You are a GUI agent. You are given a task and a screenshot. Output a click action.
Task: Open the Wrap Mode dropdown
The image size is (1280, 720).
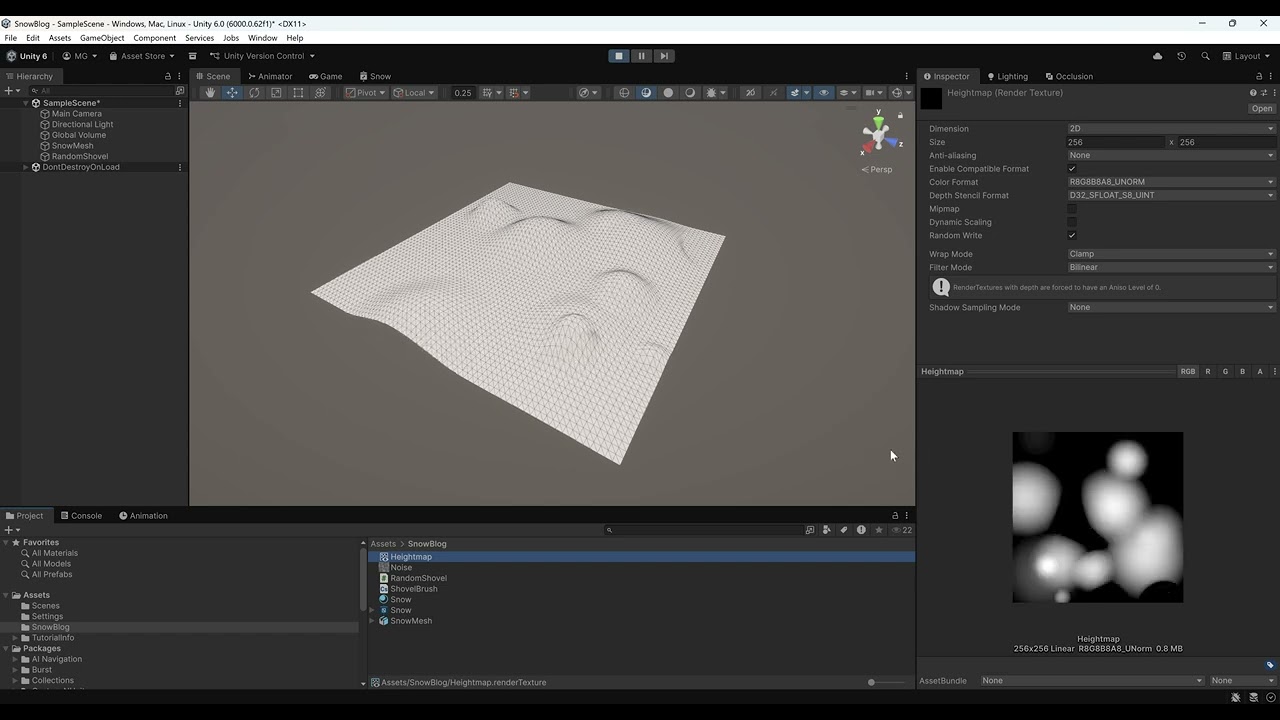pos(1170,254)
